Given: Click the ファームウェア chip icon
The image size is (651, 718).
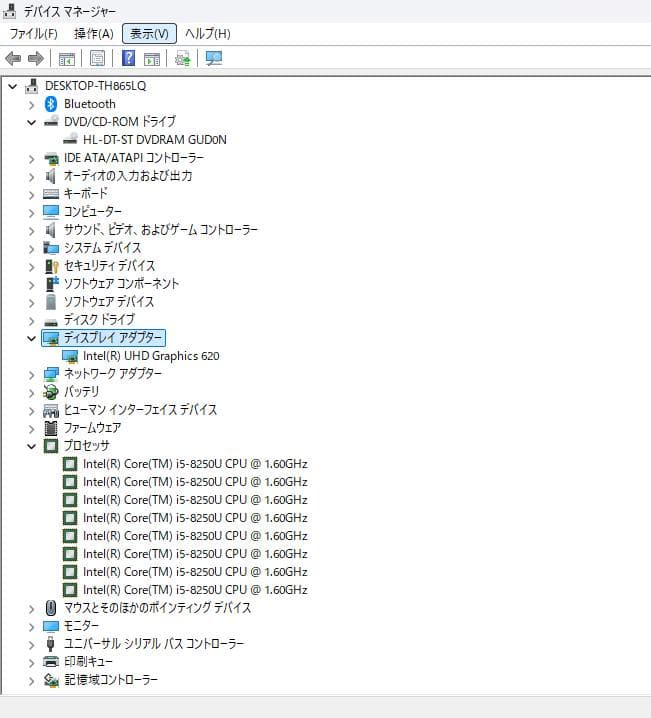Looking at the screenshot, I should 51,428.
